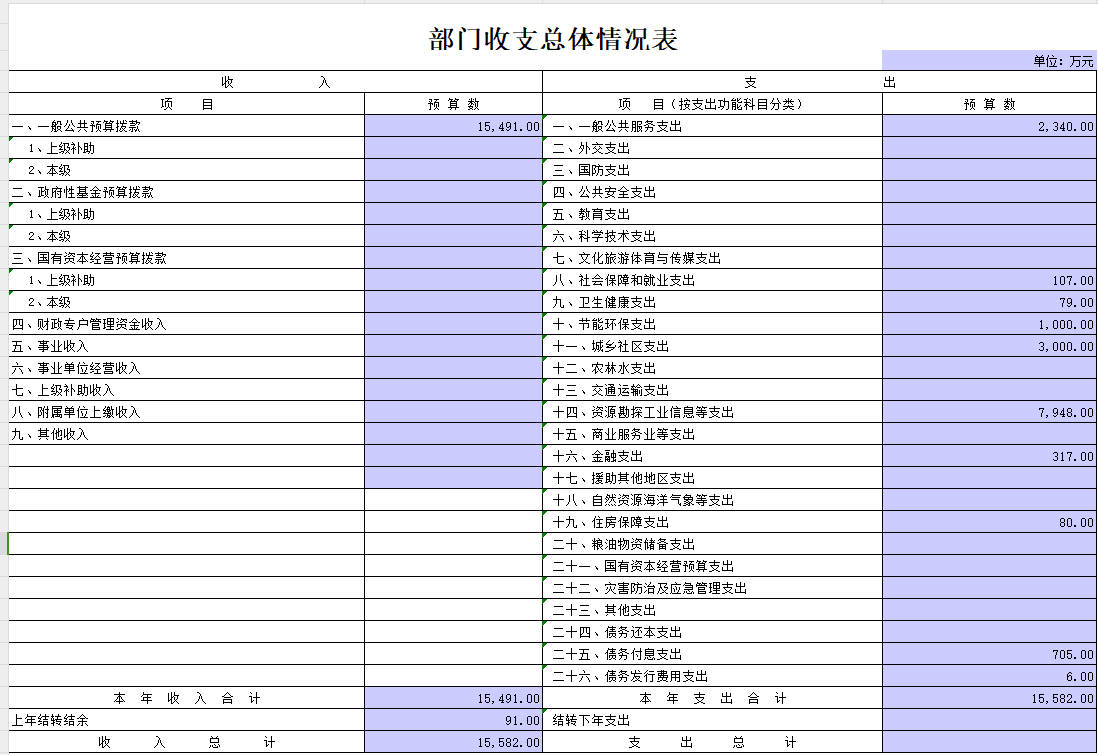Select the 二十六、债务发行费用支出 cell
The image size is (1098, 755).
point(712,676)
